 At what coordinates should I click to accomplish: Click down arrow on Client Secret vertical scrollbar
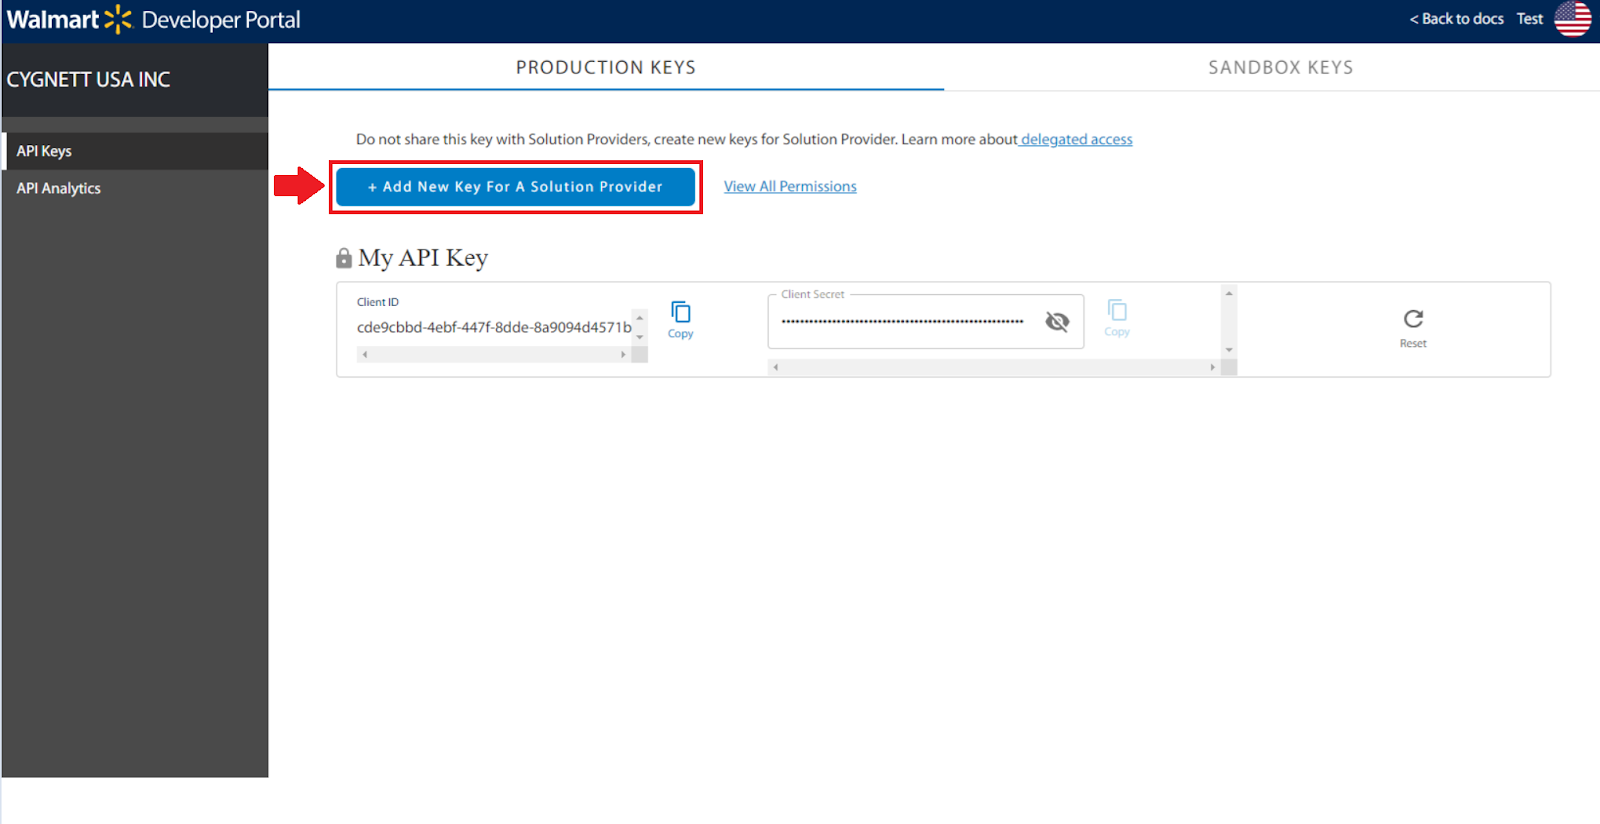click(1229, 350)
